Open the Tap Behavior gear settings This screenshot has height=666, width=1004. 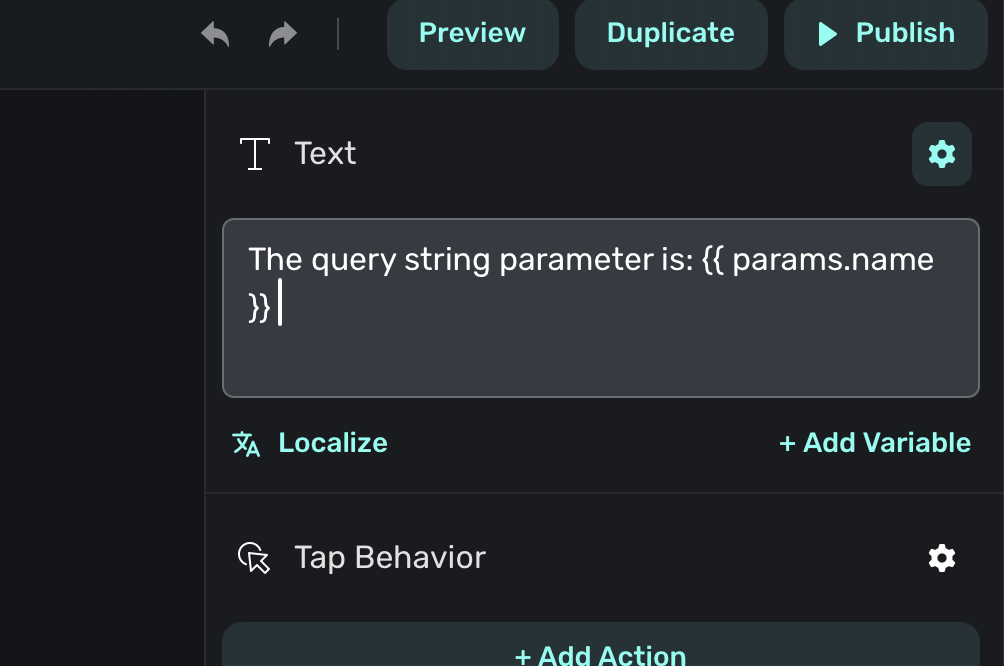tap(942, 558)
